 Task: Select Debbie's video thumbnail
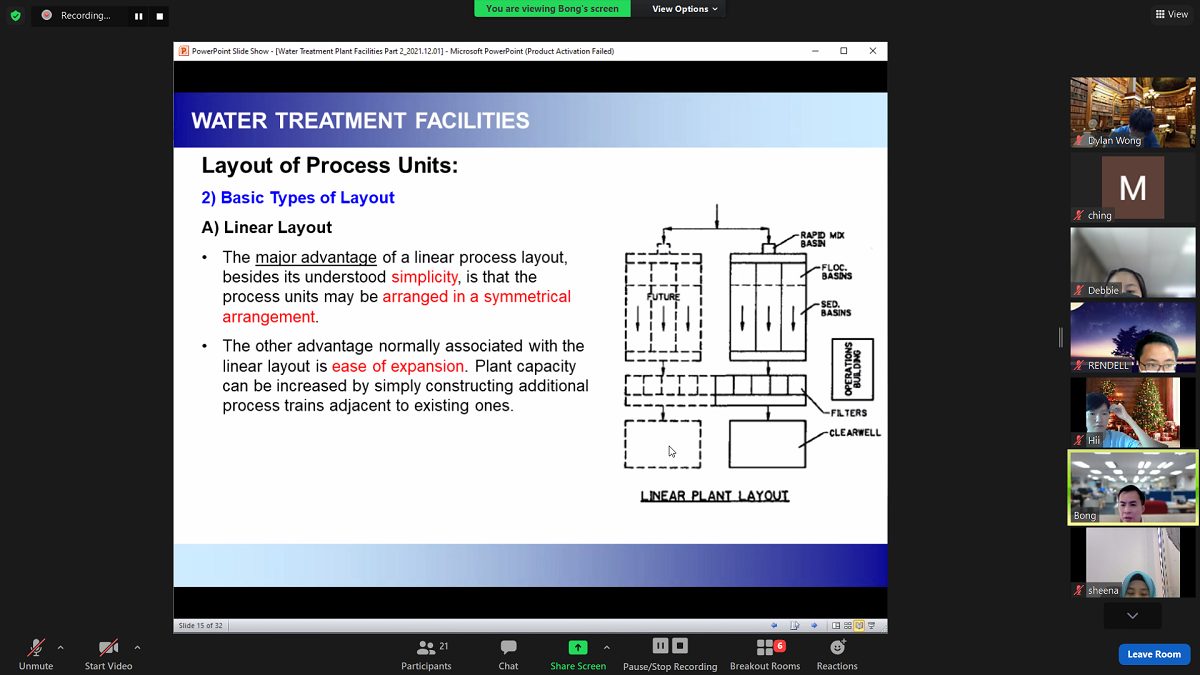point(1133,263)
